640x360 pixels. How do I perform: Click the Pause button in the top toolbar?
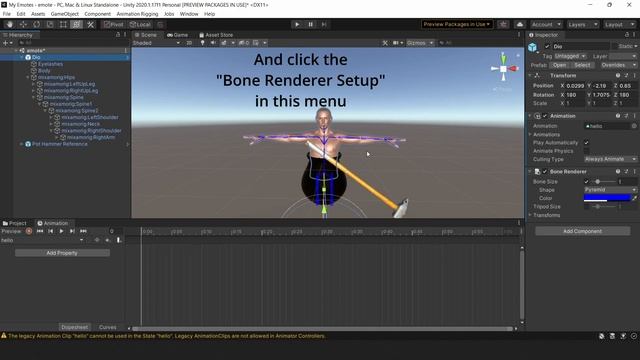311,24
